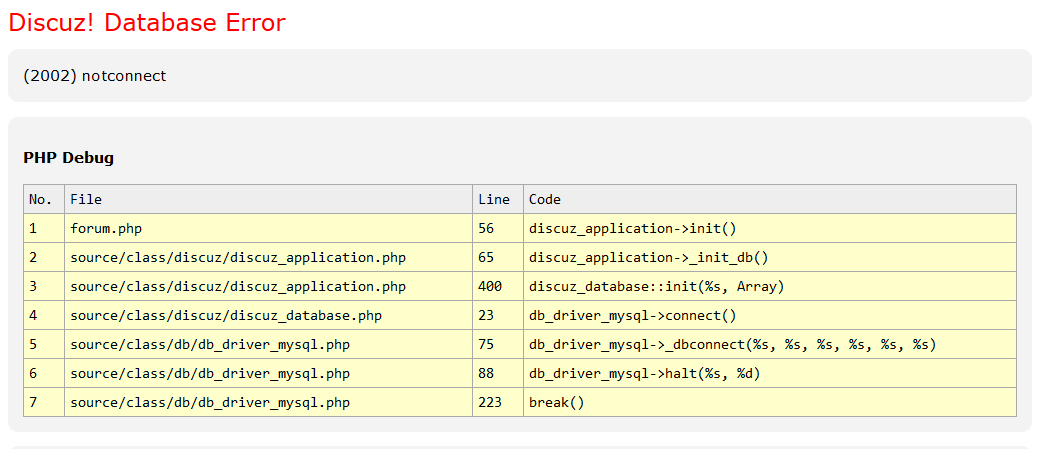Screen dimensions: 1038x449
Task: Click discuz_application.php file in row 2
Action: 268,258
